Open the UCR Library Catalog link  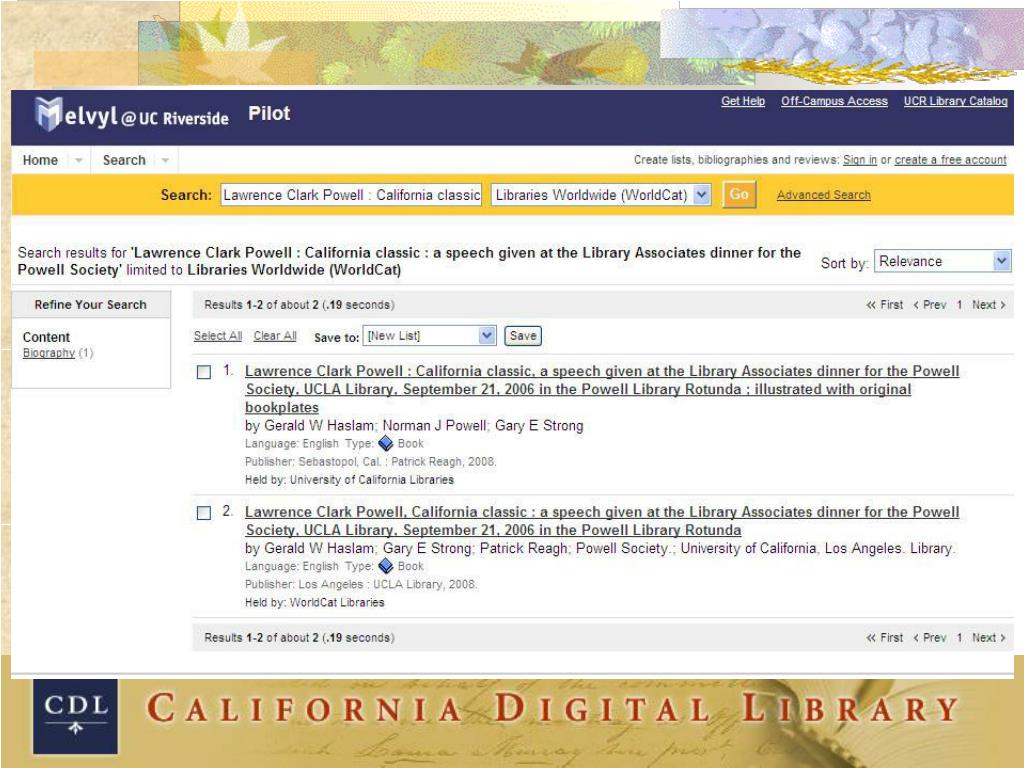955,101
